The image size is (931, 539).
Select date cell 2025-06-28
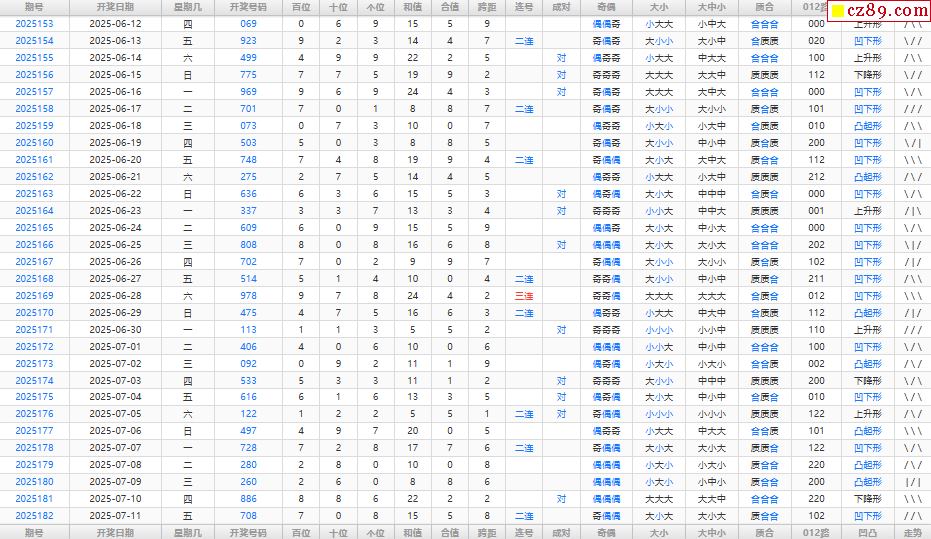click(x=115, y=296)
